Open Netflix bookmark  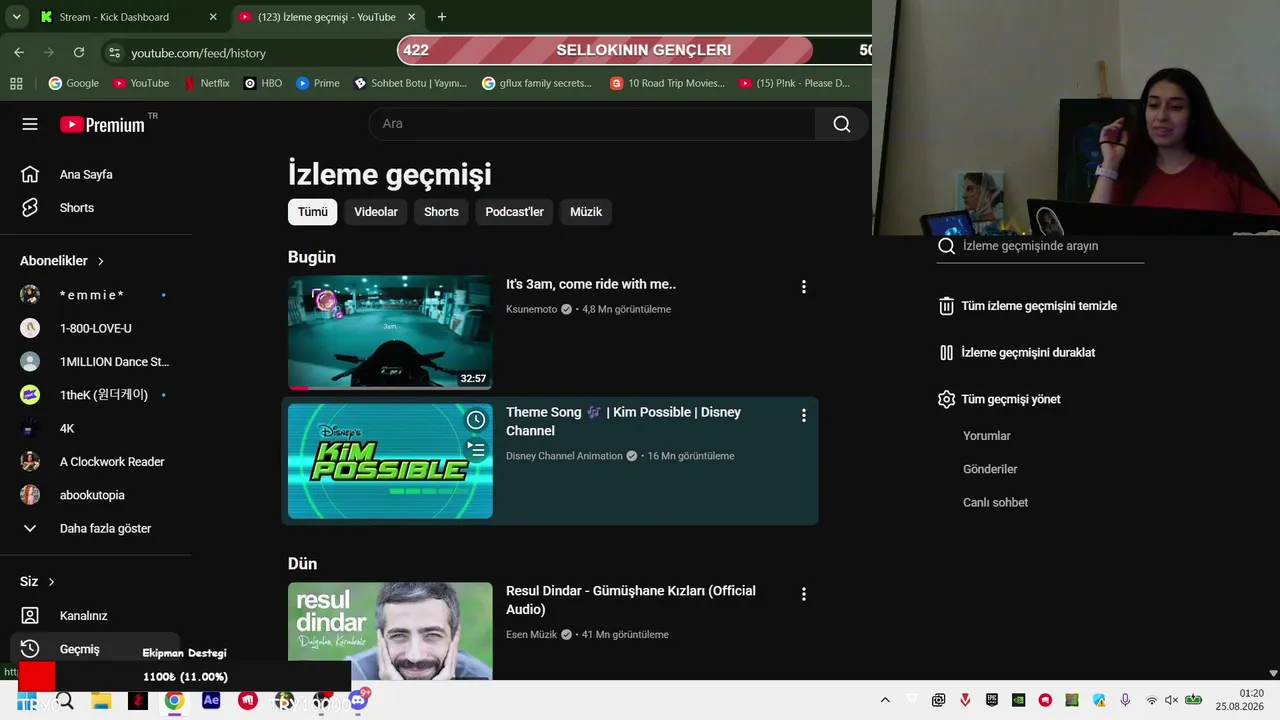pyautogui.click(x=207, y=83)
